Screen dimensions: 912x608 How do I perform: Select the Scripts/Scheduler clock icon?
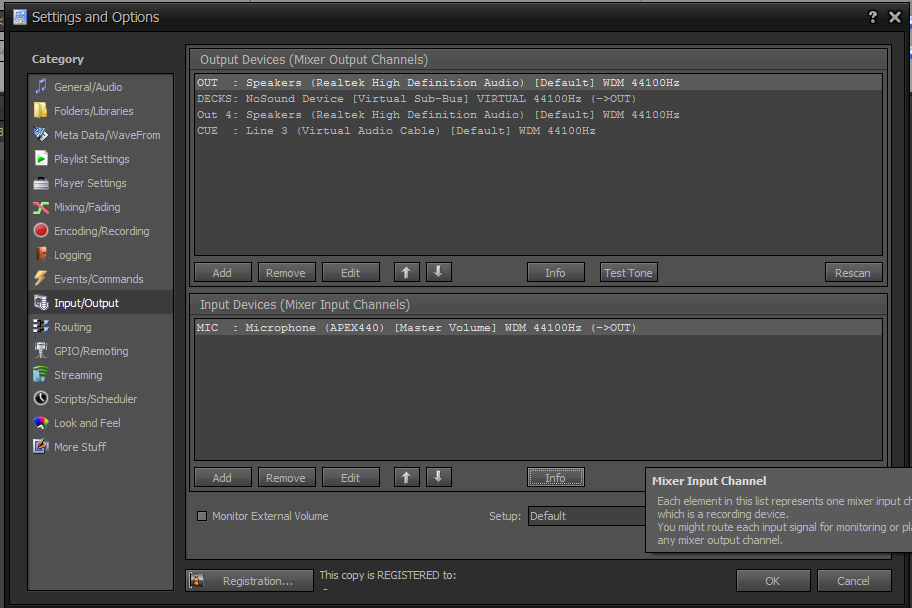[42, 399]
